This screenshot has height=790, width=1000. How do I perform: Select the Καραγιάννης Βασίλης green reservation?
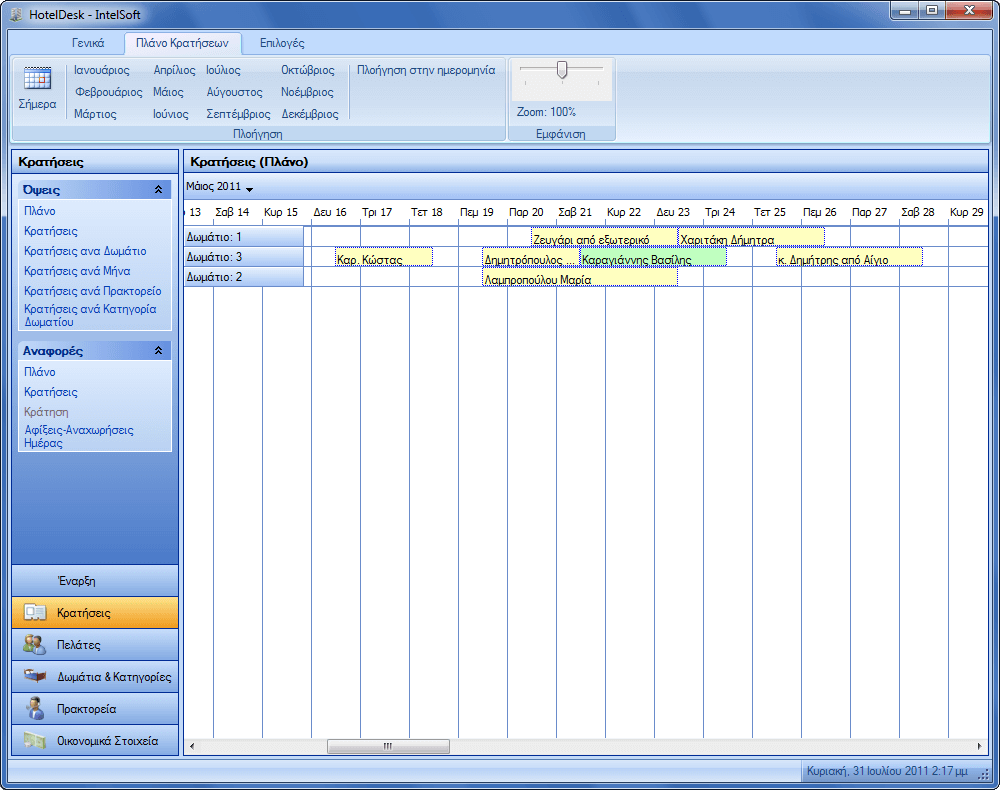coord(653,258)
